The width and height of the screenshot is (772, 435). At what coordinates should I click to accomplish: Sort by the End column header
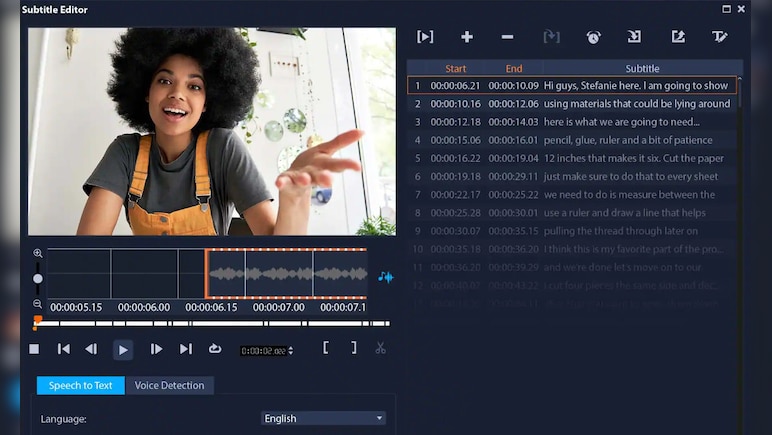coord(514,68)
